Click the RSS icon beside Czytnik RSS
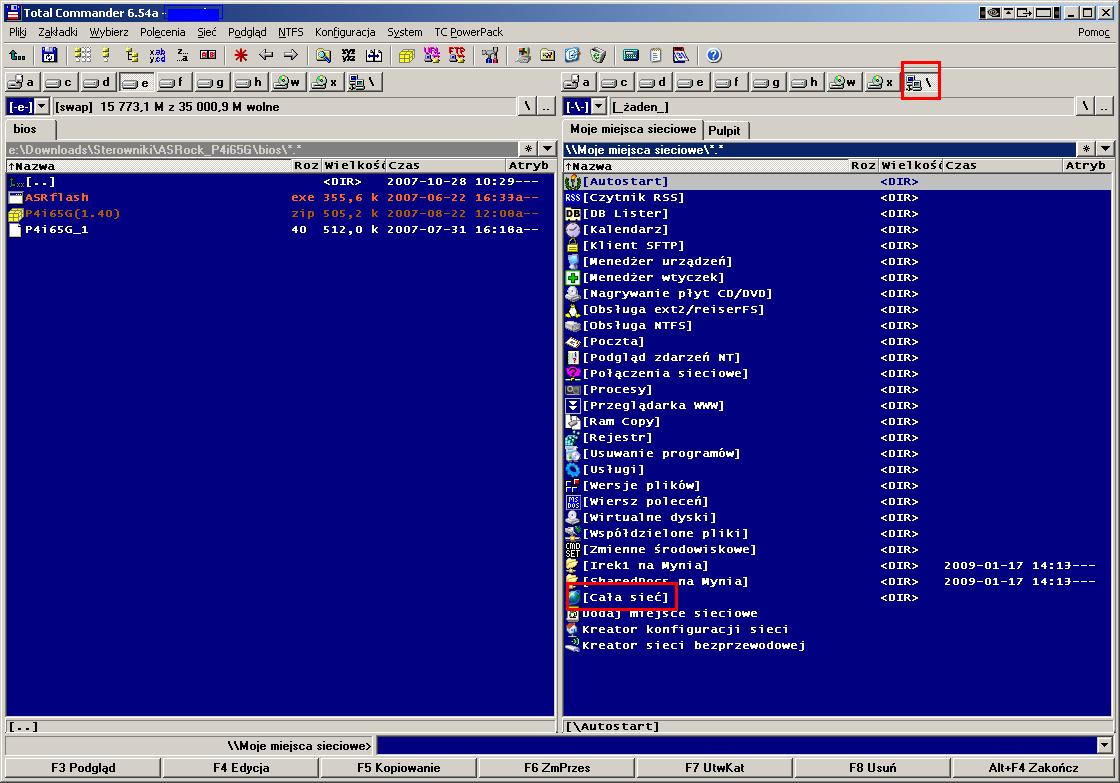The image size is (1120, 783). [572, 197]
